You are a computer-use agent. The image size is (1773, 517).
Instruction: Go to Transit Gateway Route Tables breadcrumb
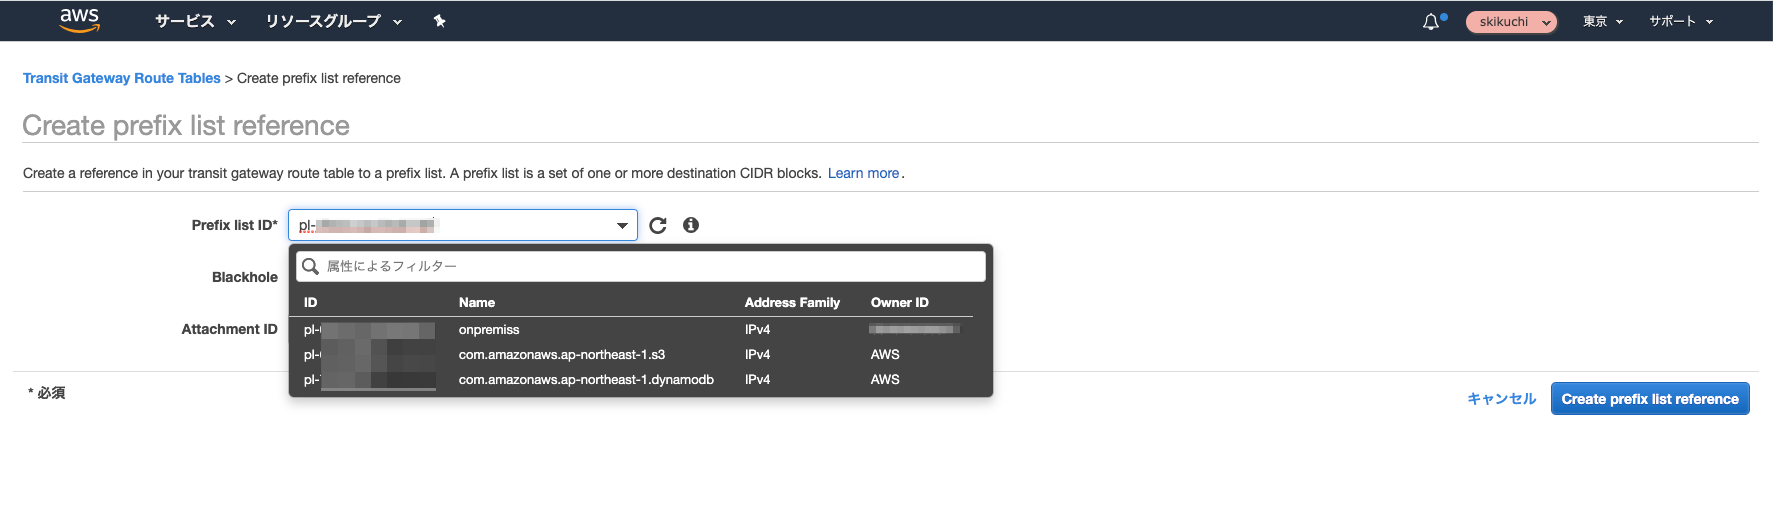pyautogui.click(x=121, y=78)
